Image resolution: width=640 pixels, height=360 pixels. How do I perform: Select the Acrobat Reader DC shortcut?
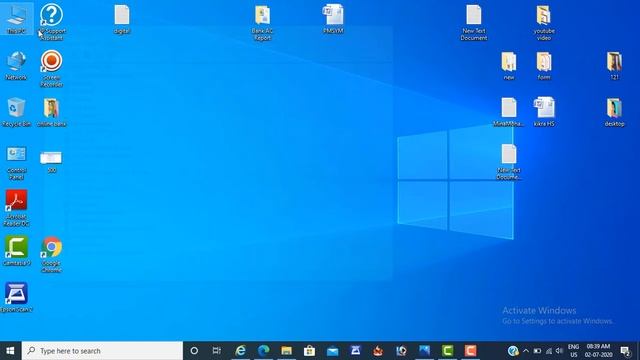click(16, 208)
